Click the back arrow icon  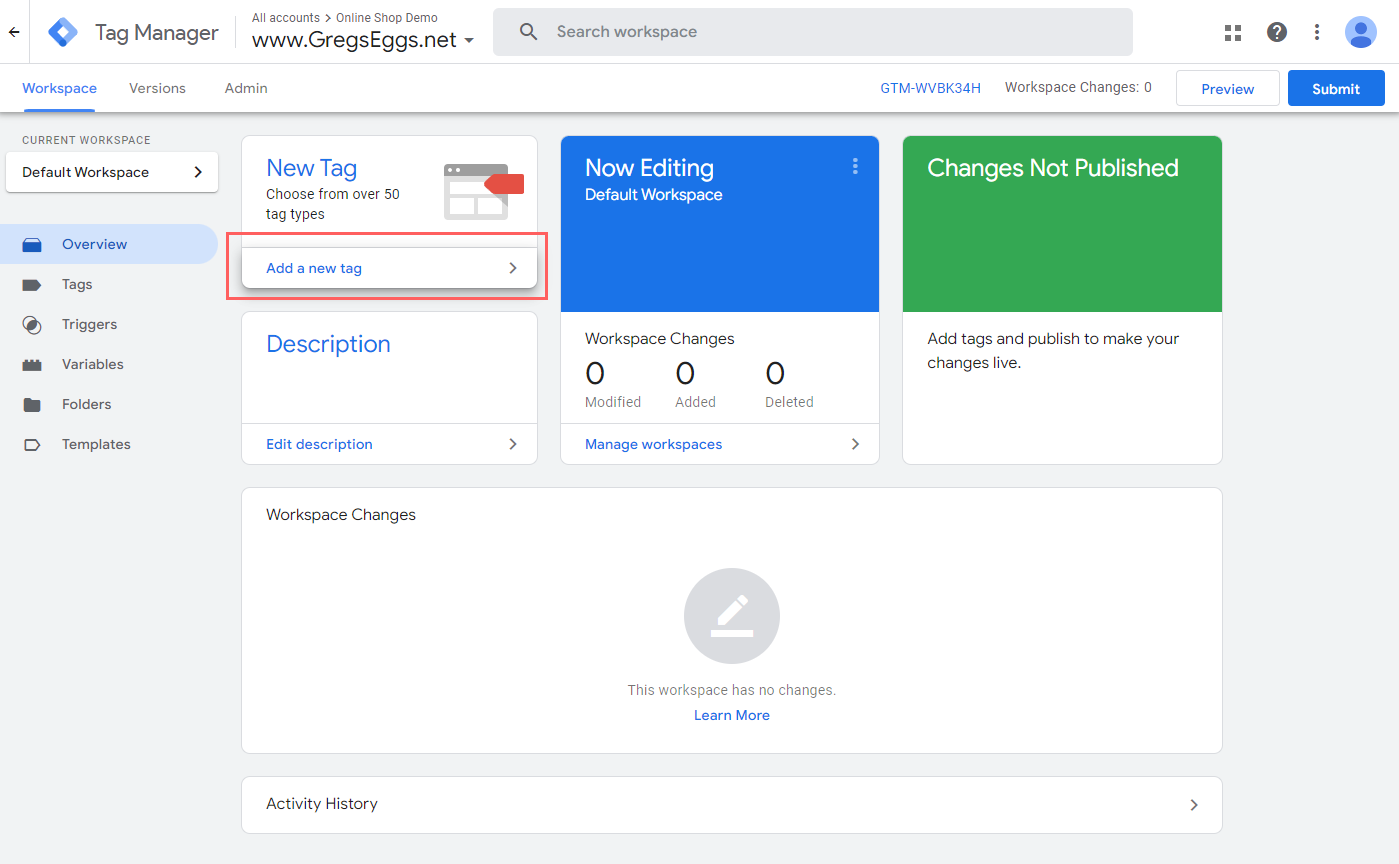coord(14,32)
